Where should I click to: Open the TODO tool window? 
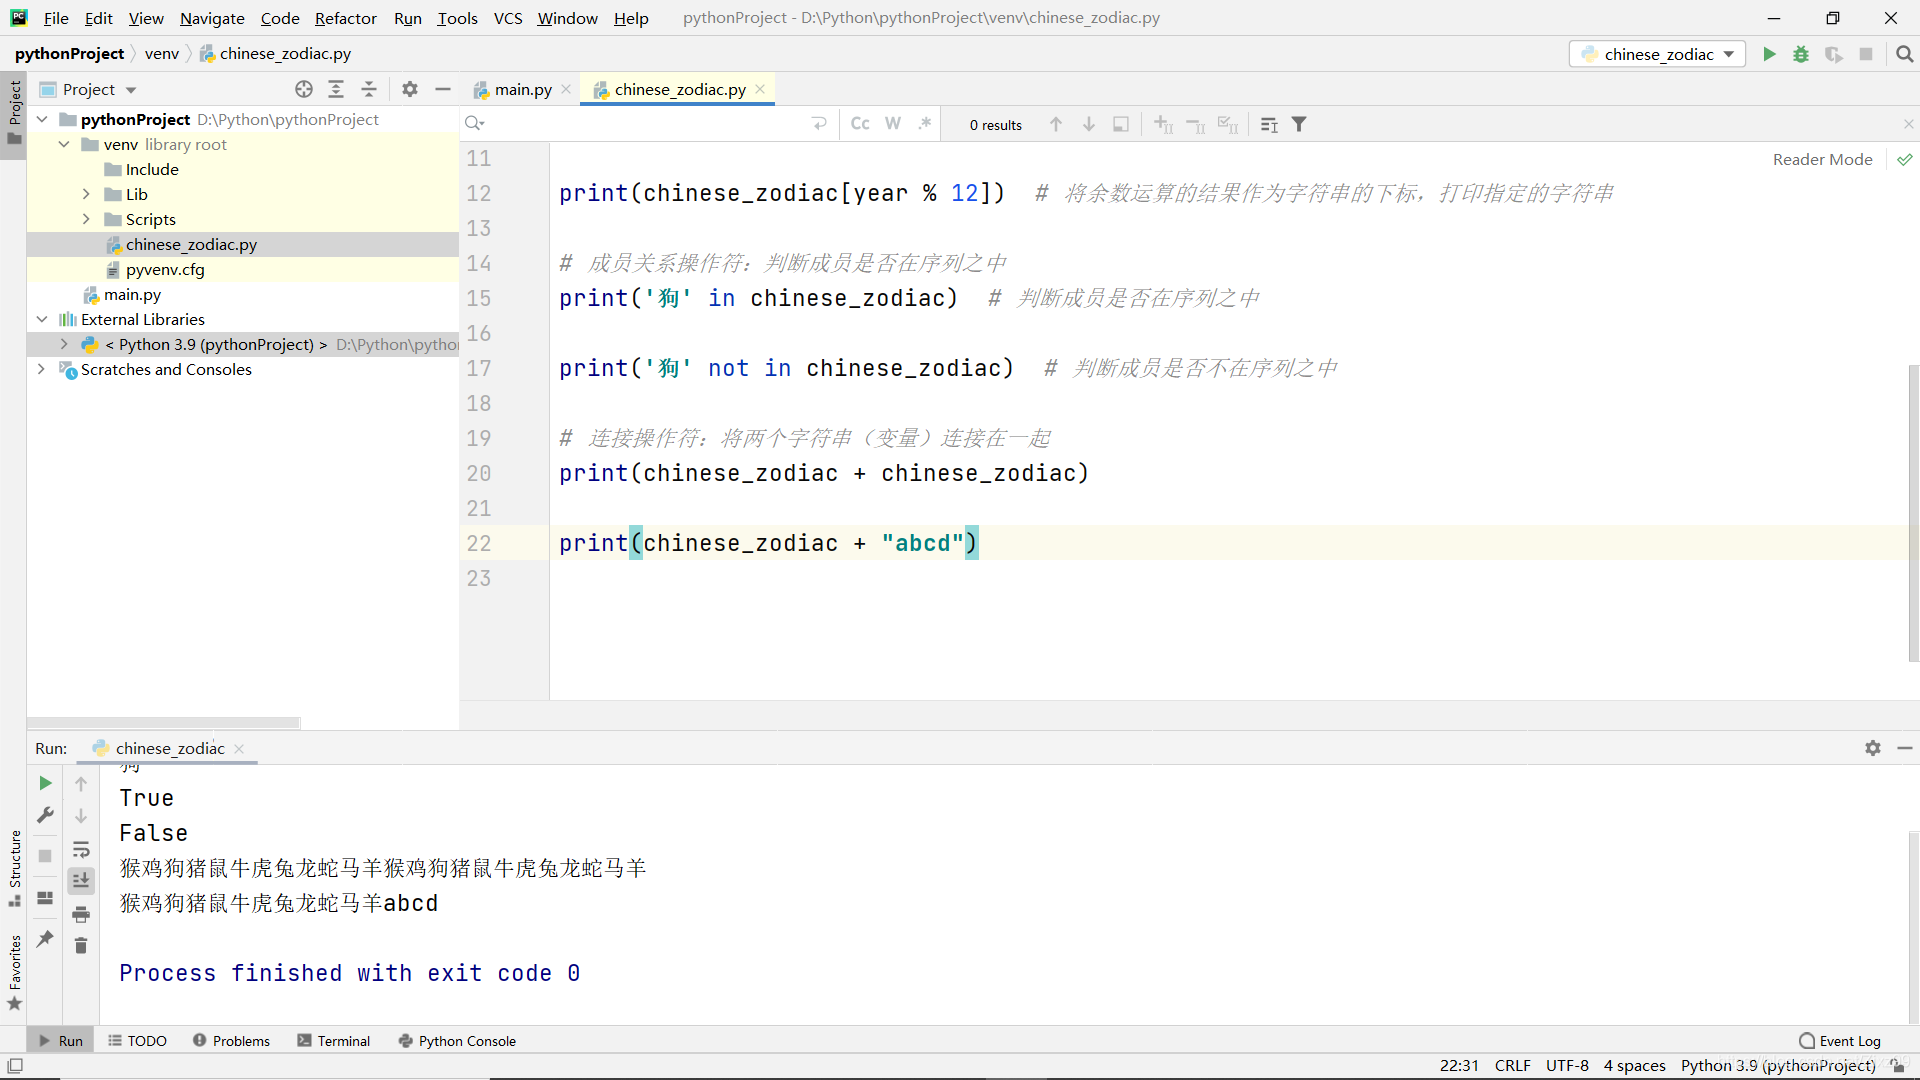pyautogui.click(x=137, y=1041)
